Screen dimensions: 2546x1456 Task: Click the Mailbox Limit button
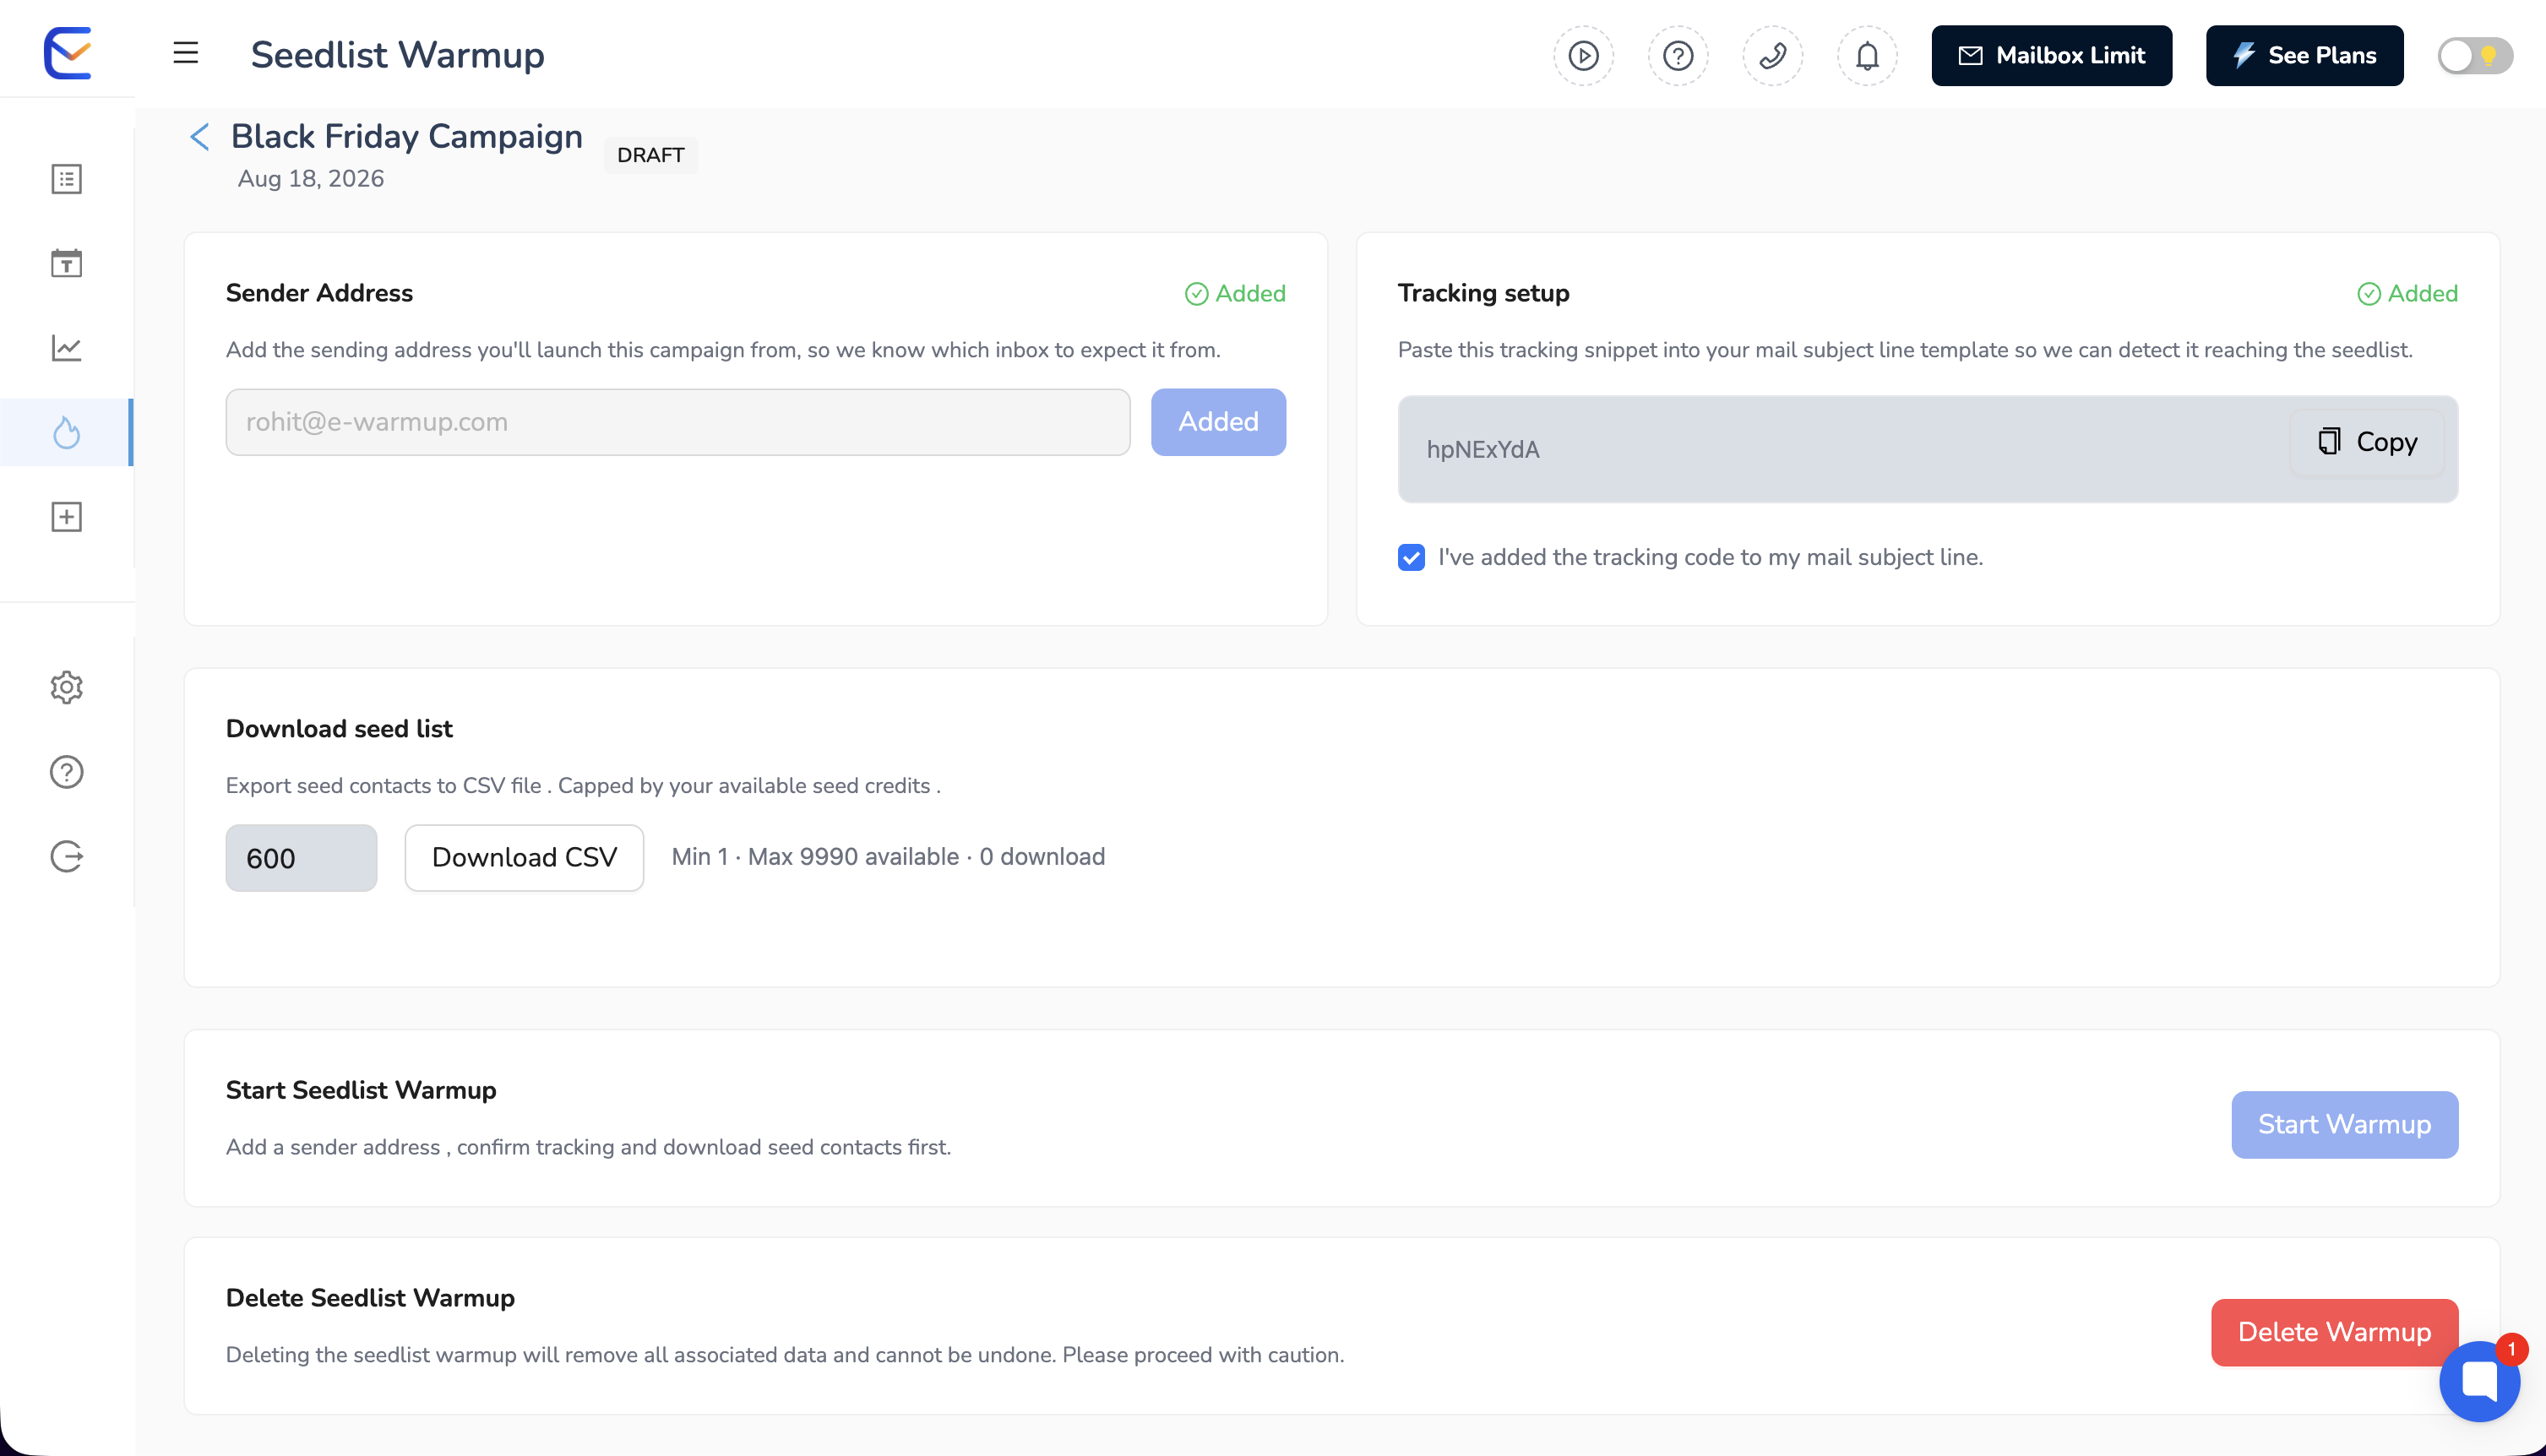2052,55
